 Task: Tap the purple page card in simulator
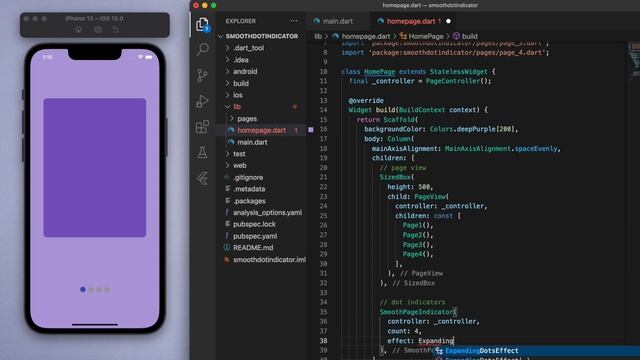click(95, 167)
